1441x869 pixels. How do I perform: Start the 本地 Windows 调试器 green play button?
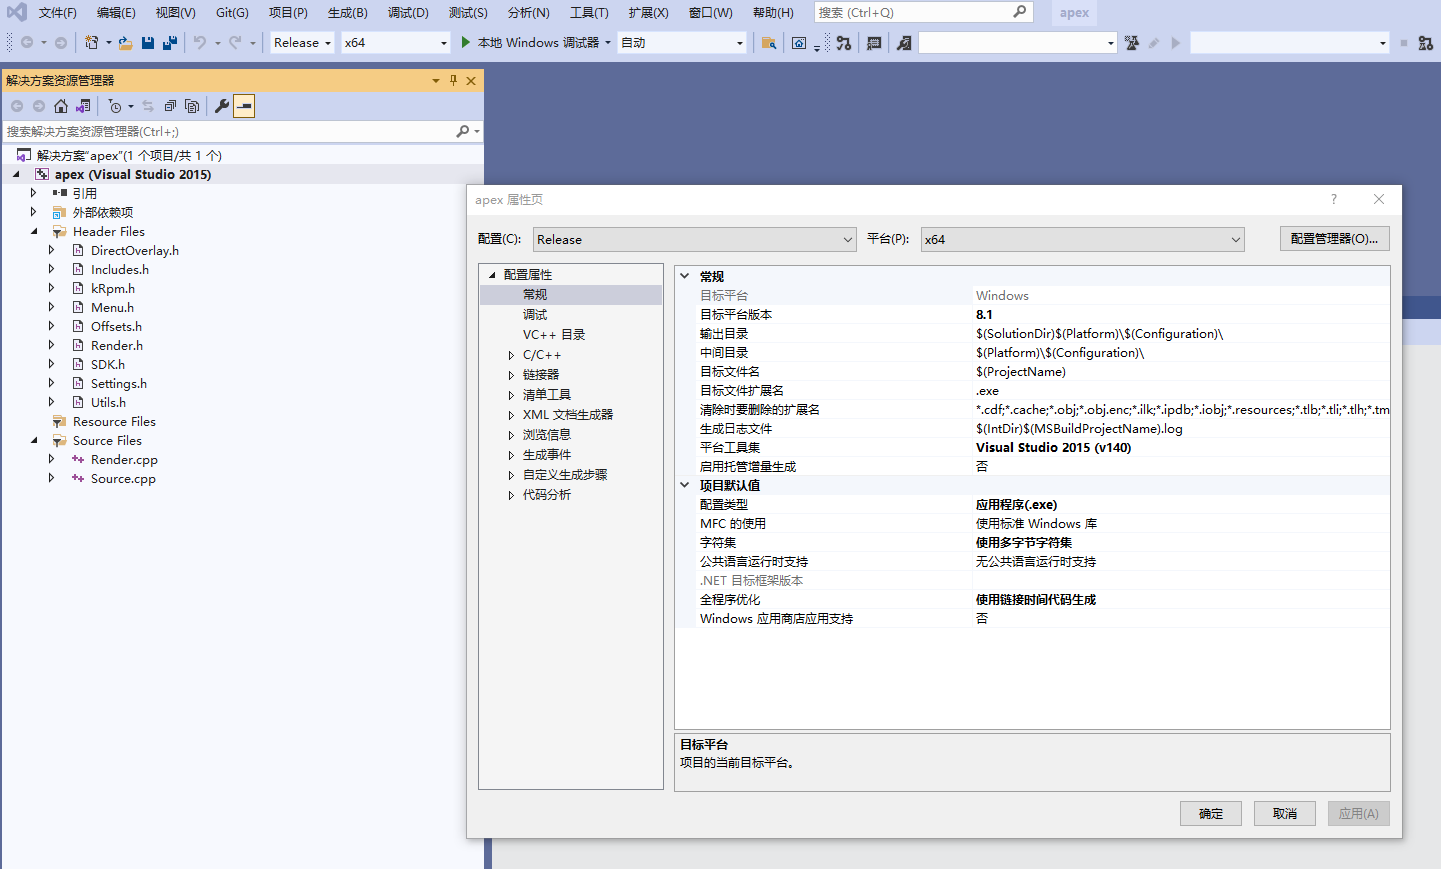coord(466,43)
